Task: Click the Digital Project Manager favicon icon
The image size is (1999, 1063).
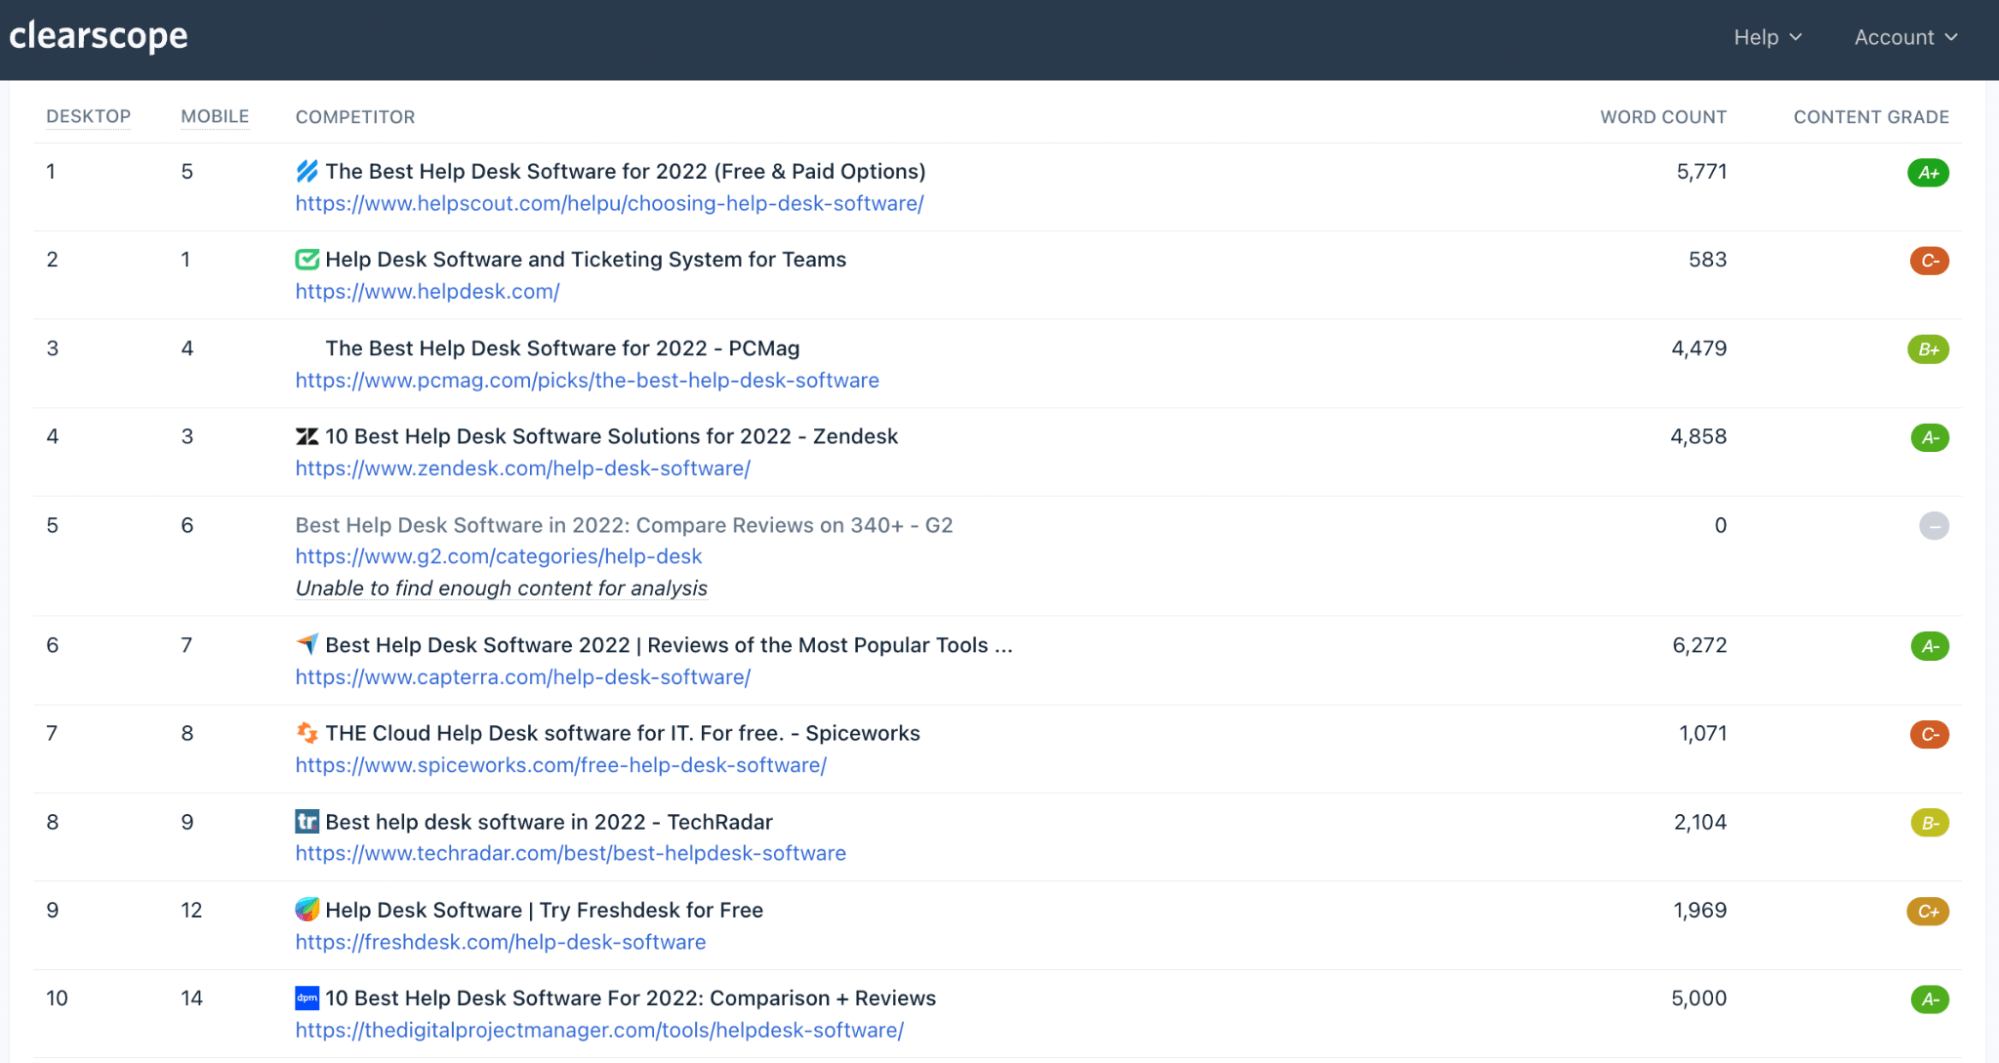Action: [x=307, y=997]
